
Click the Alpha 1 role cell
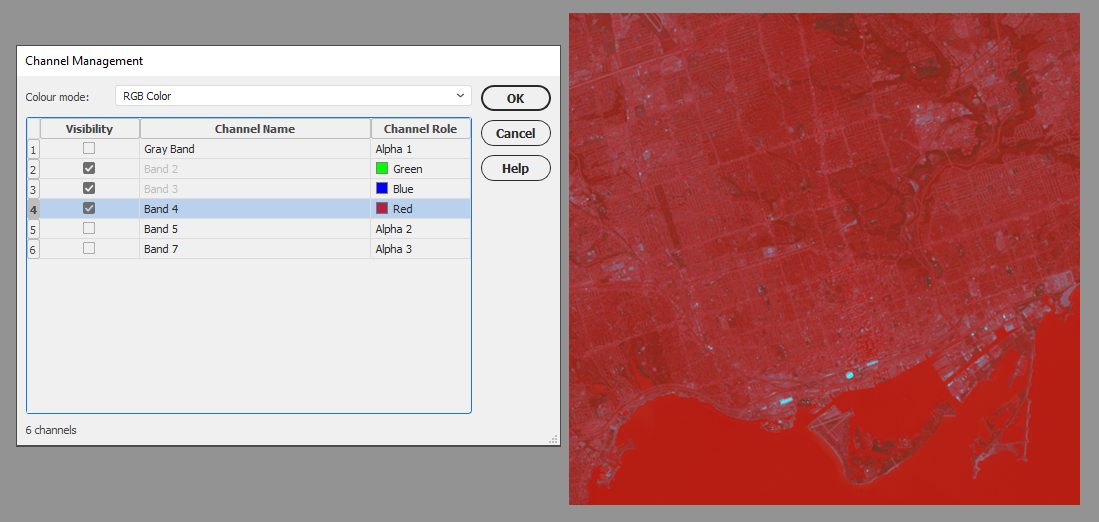[x=421, y=149]
